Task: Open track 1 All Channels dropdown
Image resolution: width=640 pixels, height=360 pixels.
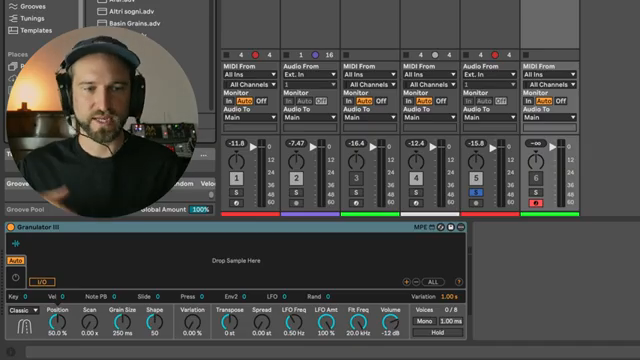Action: point(250,84)
